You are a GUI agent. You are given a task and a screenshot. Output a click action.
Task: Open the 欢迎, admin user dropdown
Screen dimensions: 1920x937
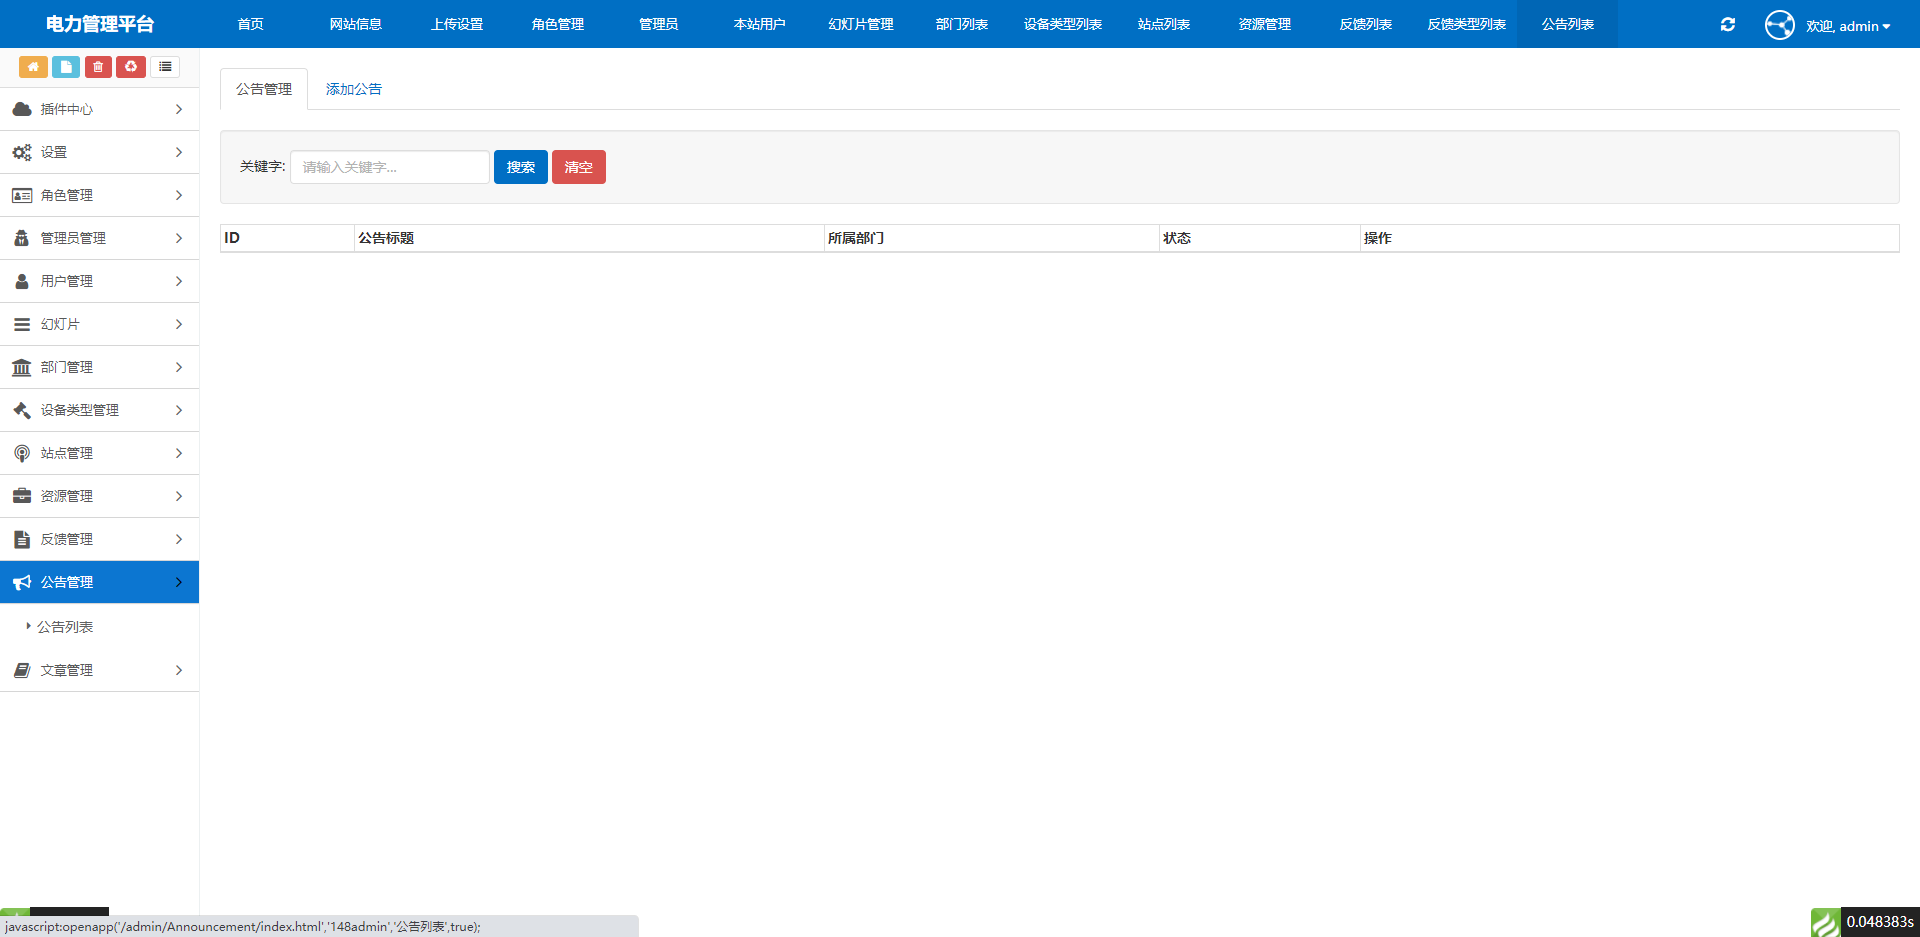click(1848, 26)
